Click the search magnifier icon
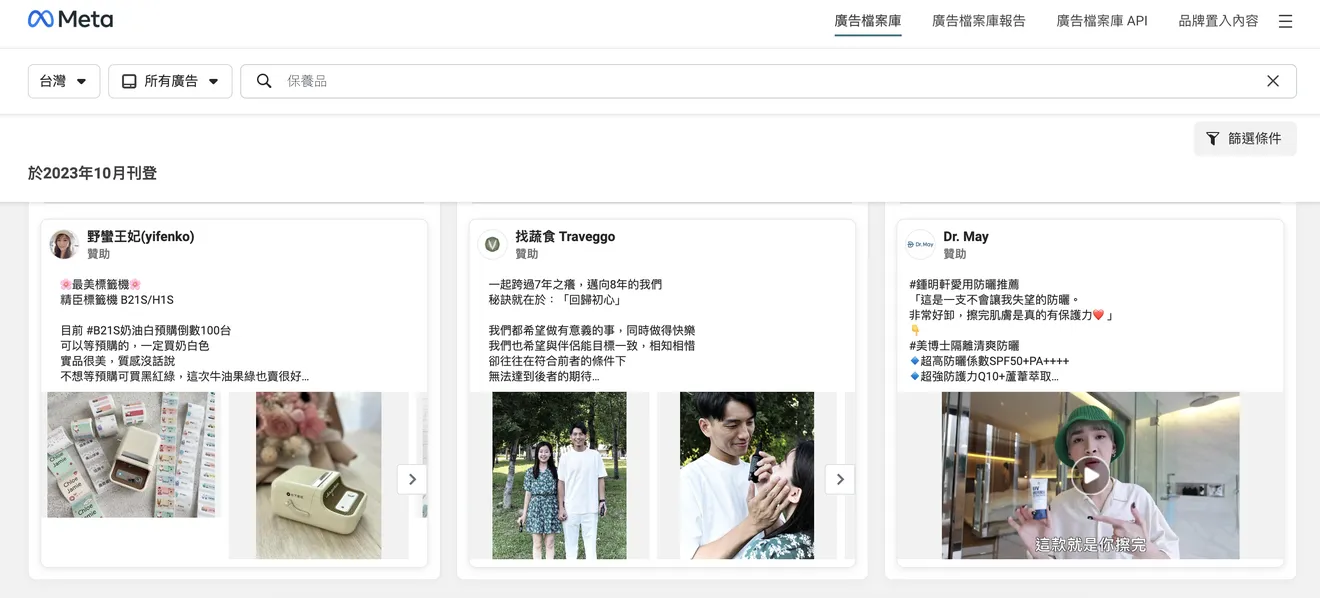 click(x=264, y=81)
